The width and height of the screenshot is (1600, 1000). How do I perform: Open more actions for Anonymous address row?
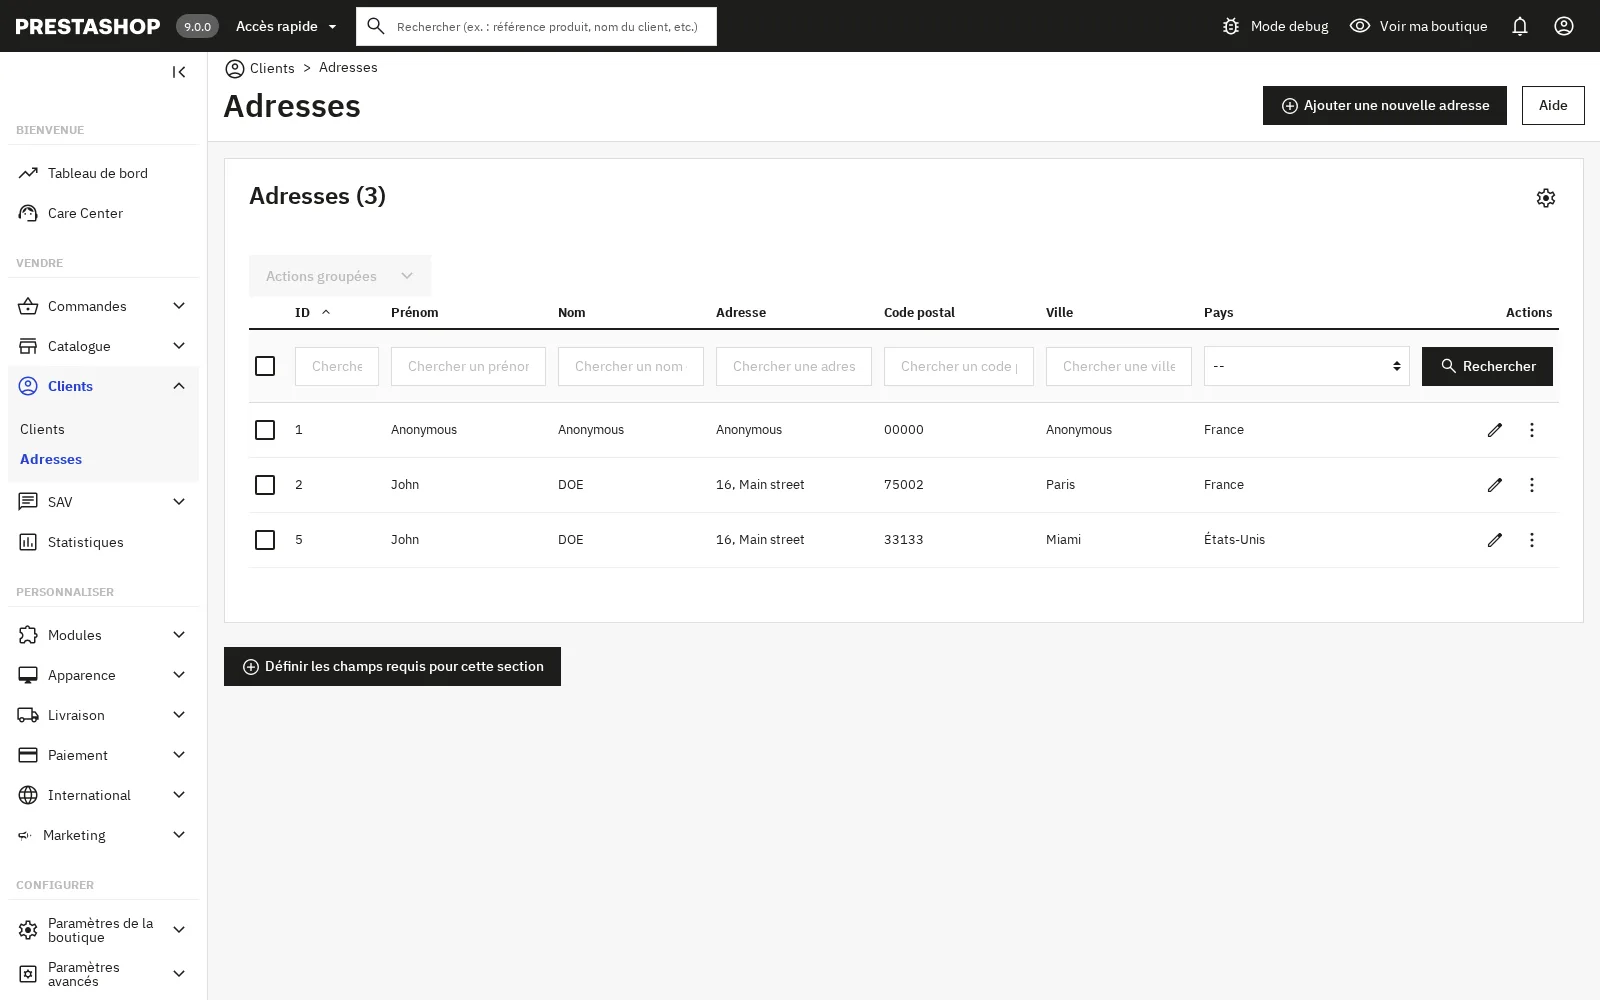1532,430
